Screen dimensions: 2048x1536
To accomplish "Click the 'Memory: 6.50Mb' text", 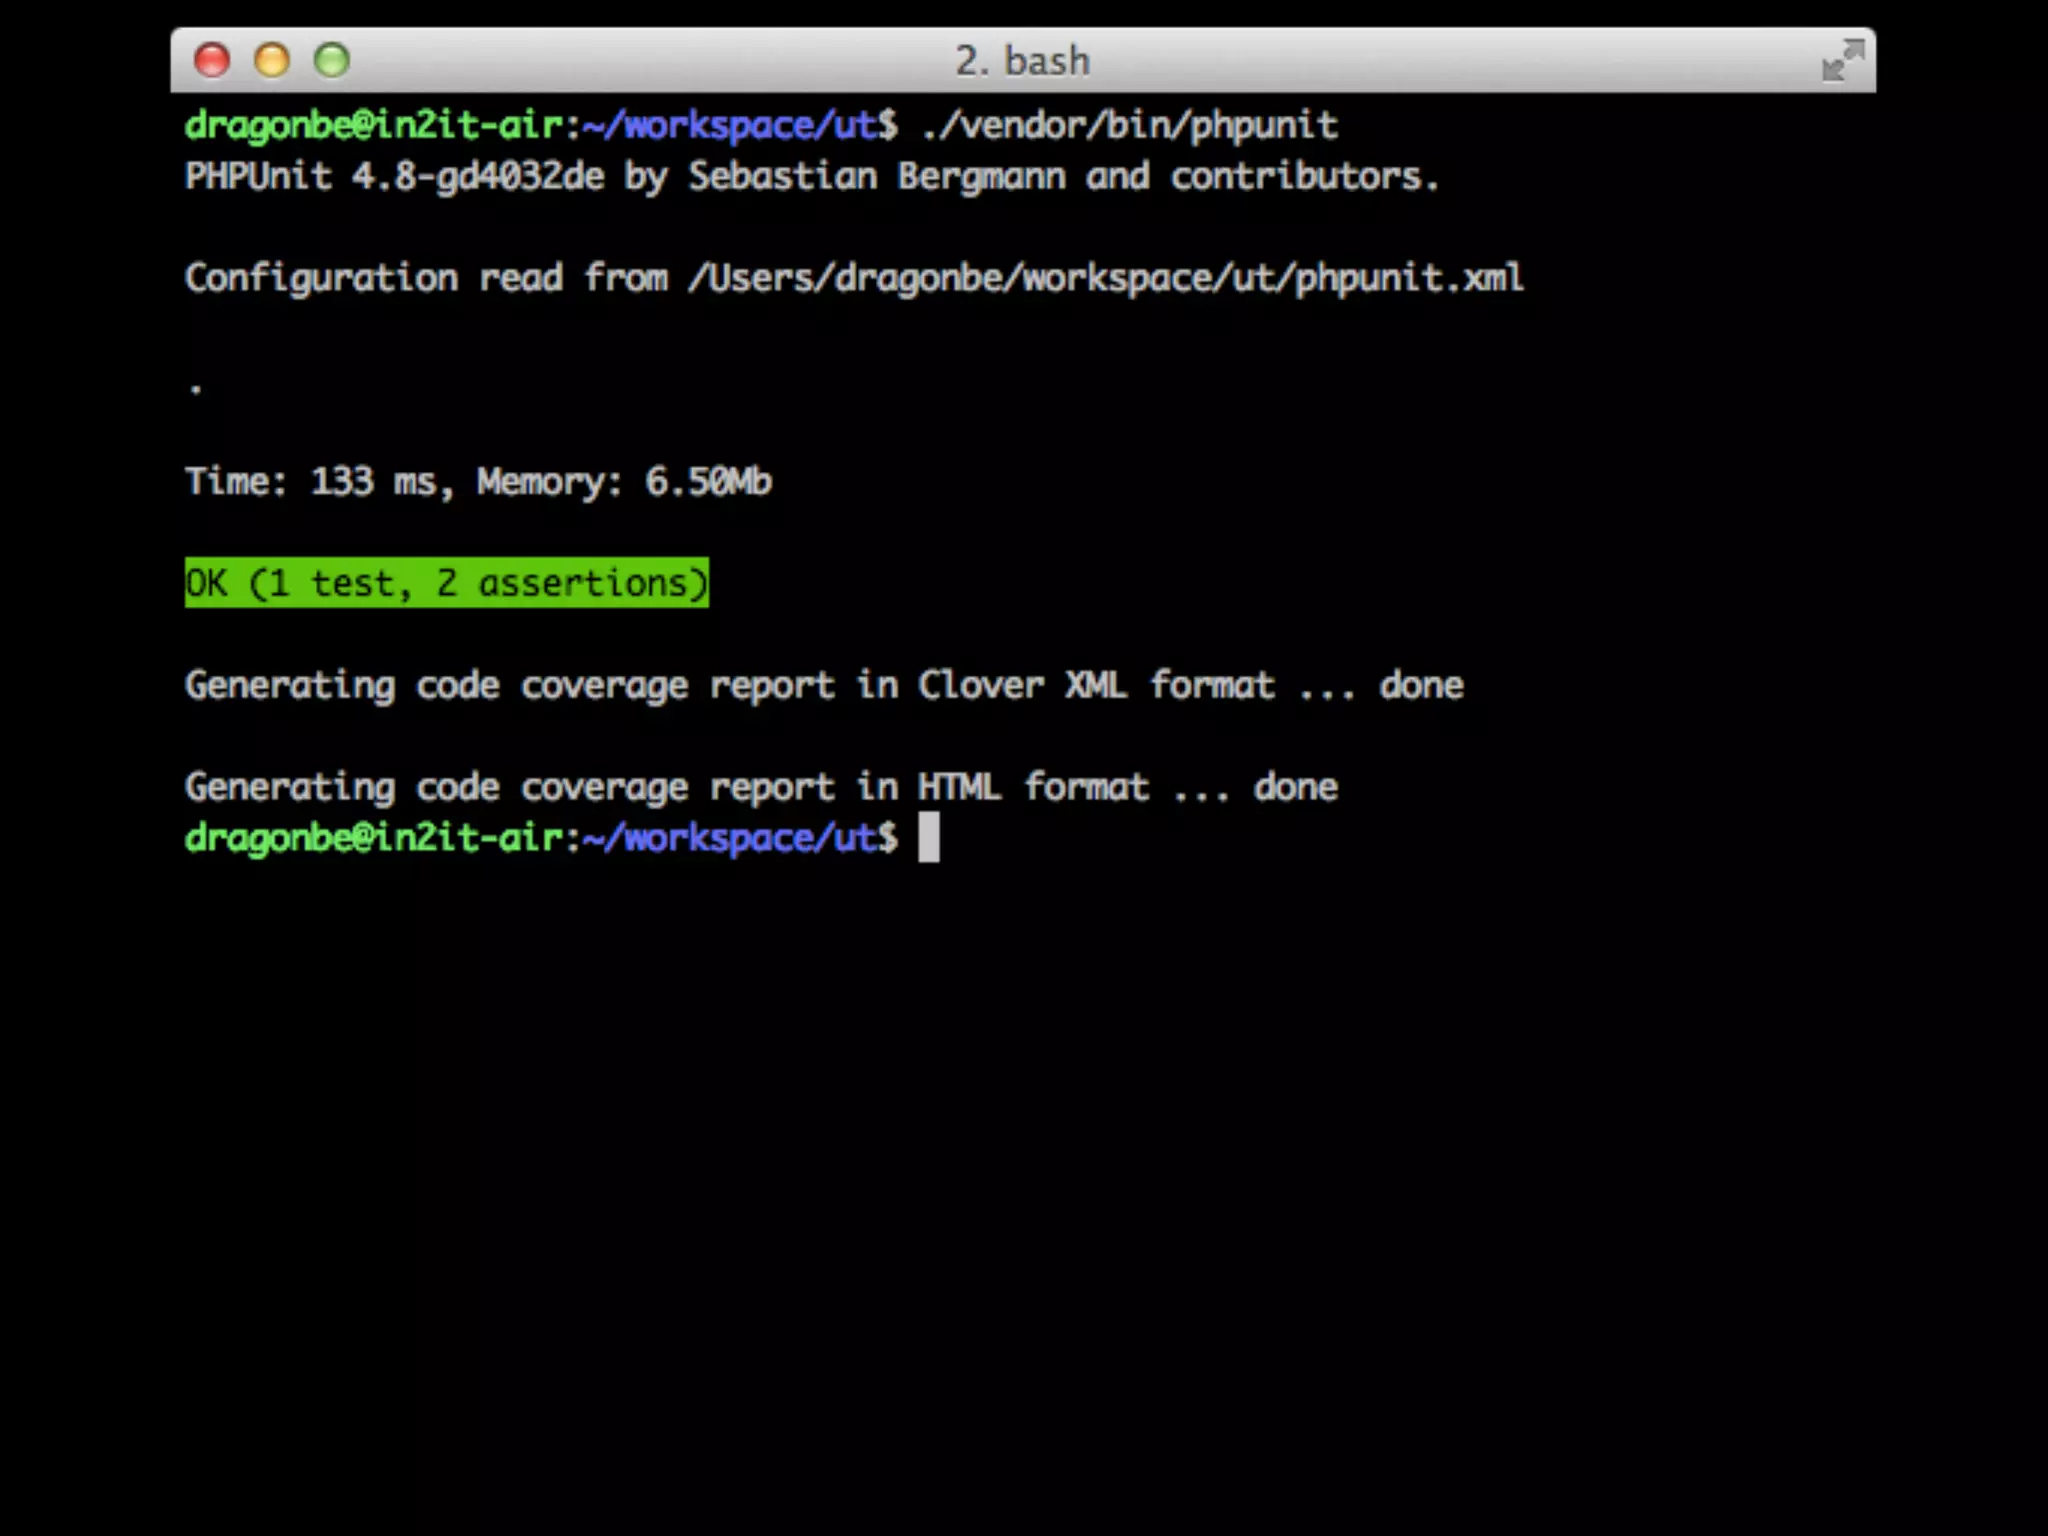I will coord(624,482).
